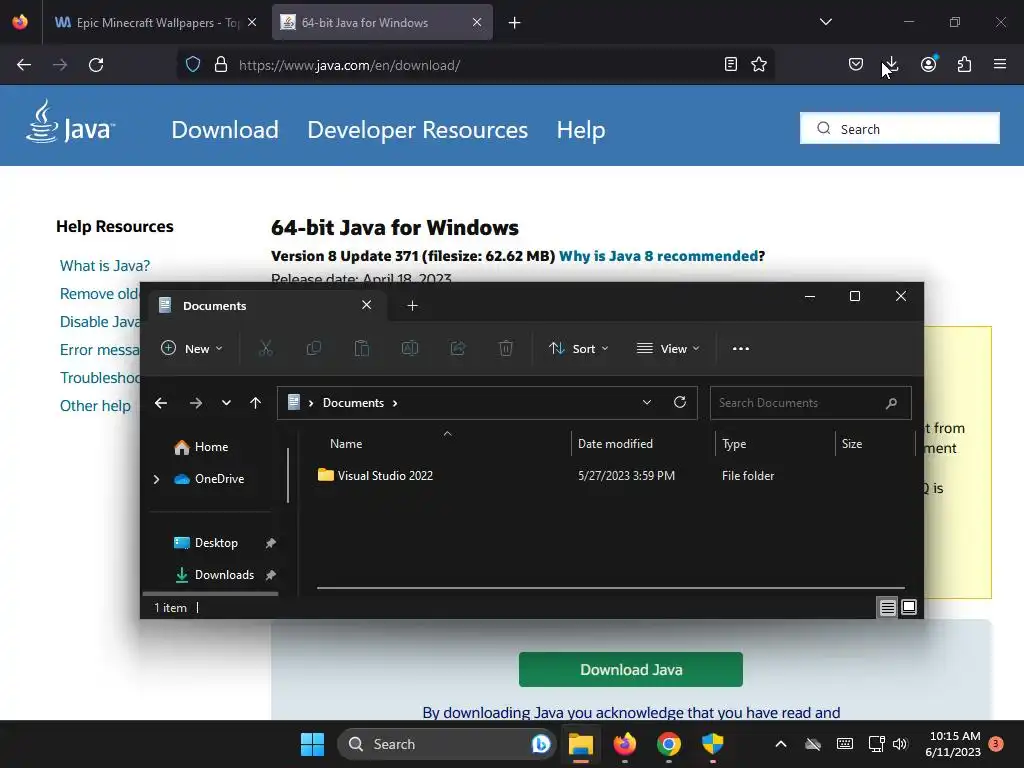Open the View dropdown in Explorer
The width and height of the screenshot is (1024, 768).
pyautogui.click(x=668, y=348)
